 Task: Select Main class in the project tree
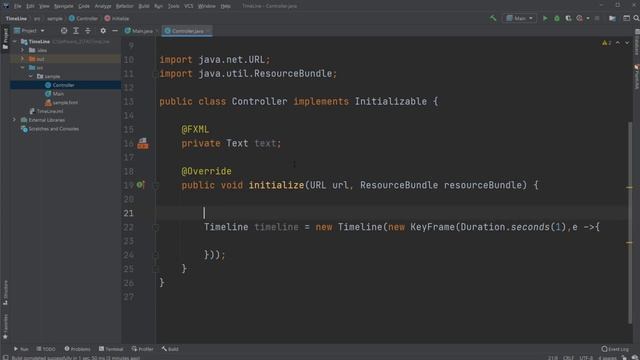click(x=58, y=94)
